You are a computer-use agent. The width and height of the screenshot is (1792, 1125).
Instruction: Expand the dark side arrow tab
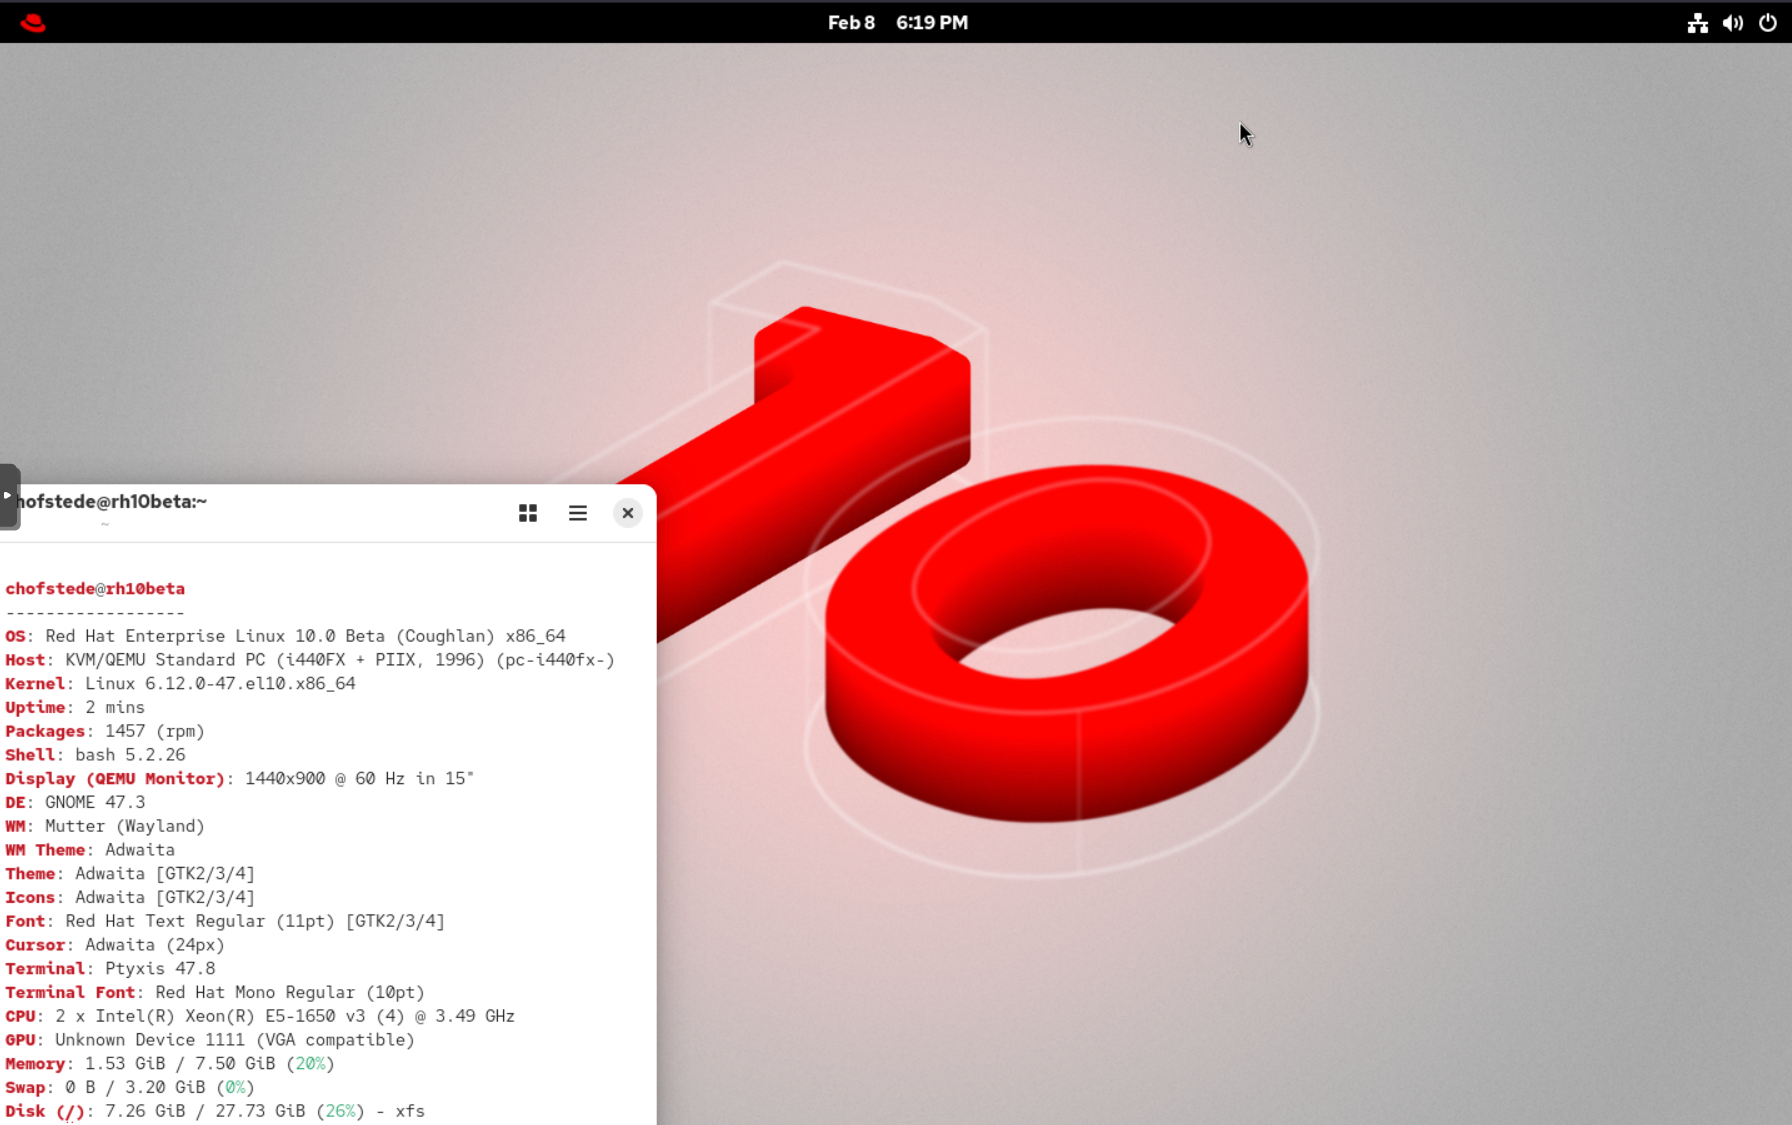point(8,495)
